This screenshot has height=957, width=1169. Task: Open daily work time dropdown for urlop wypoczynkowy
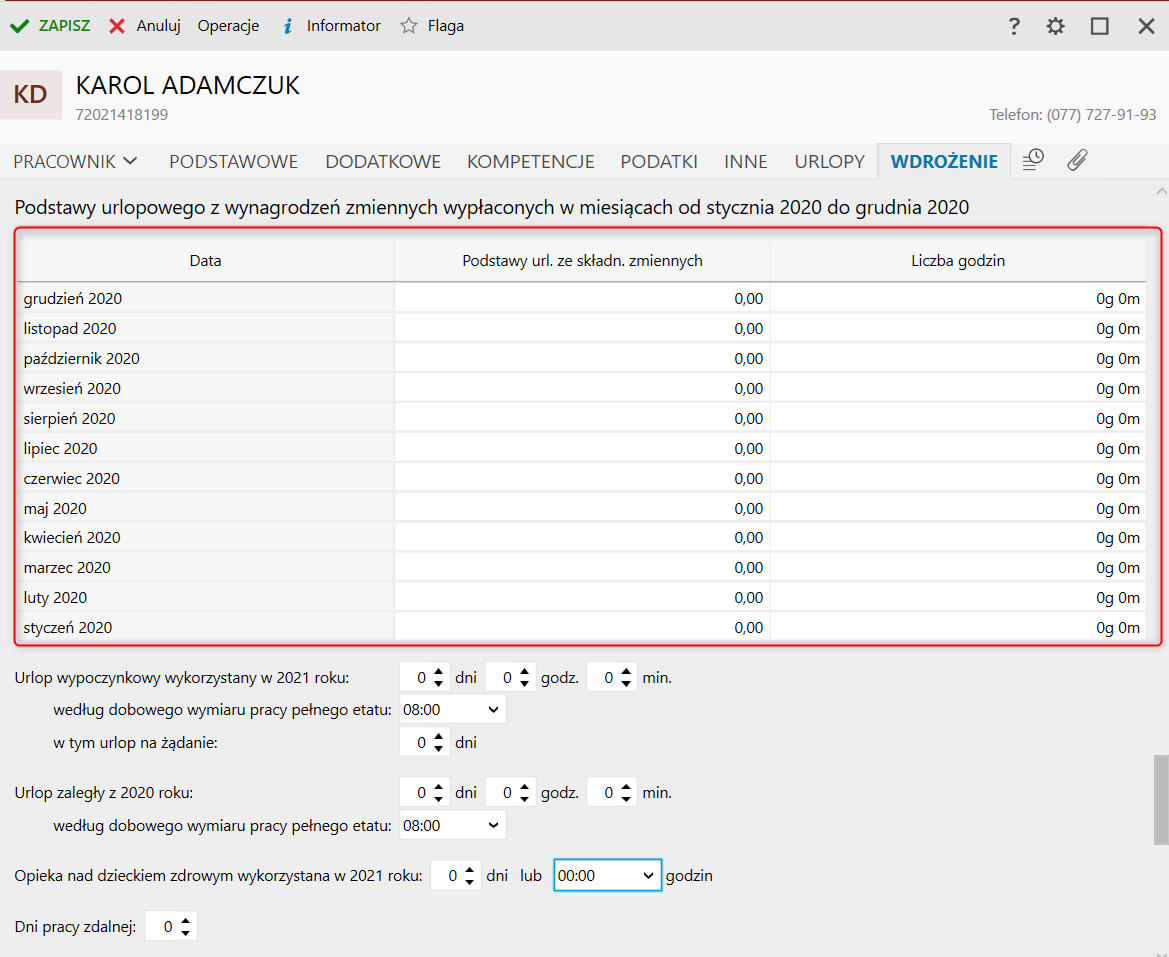point(452,709)
